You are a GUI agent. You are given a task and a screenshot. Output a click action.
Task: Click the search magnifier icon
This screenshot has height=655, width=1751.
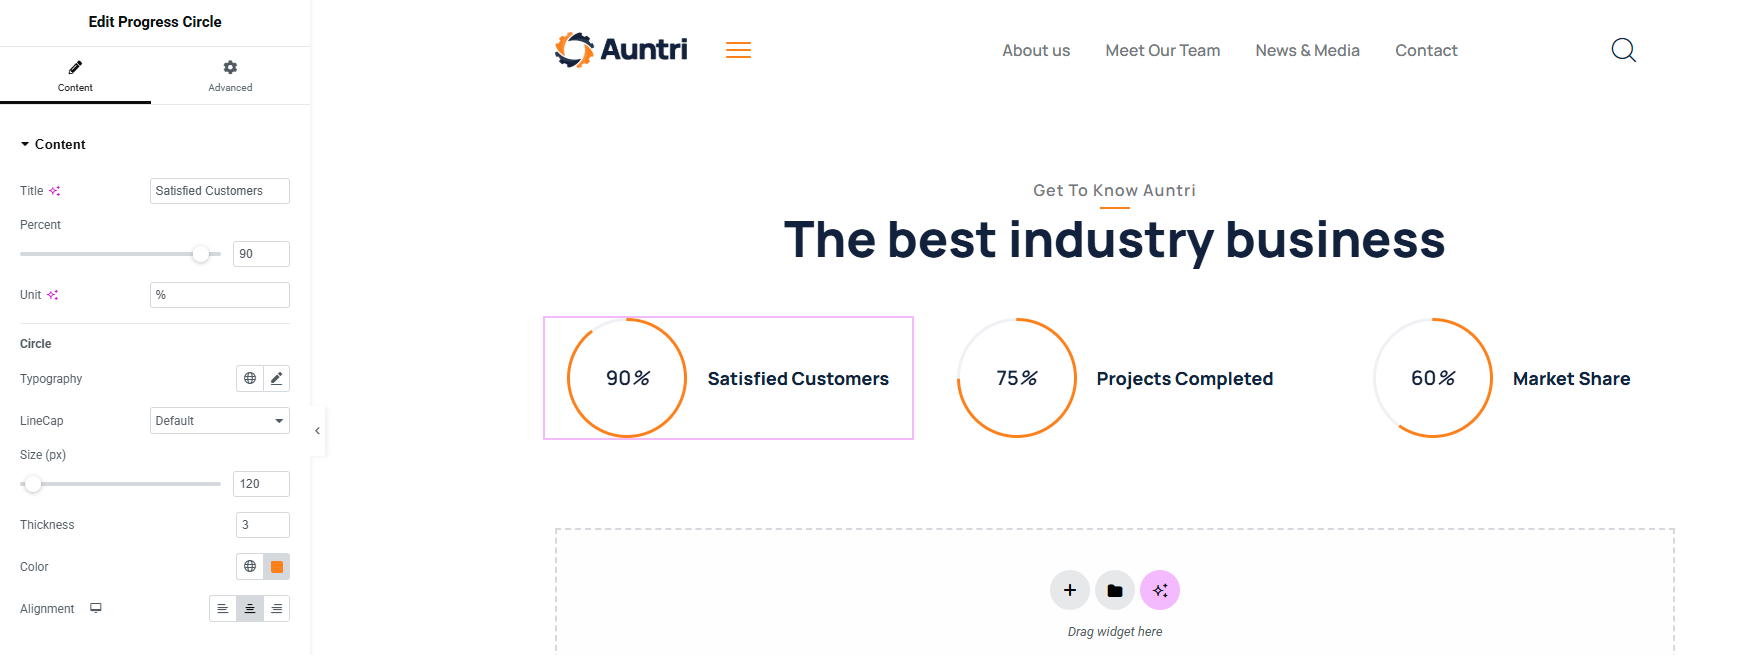pos(1624,50)
